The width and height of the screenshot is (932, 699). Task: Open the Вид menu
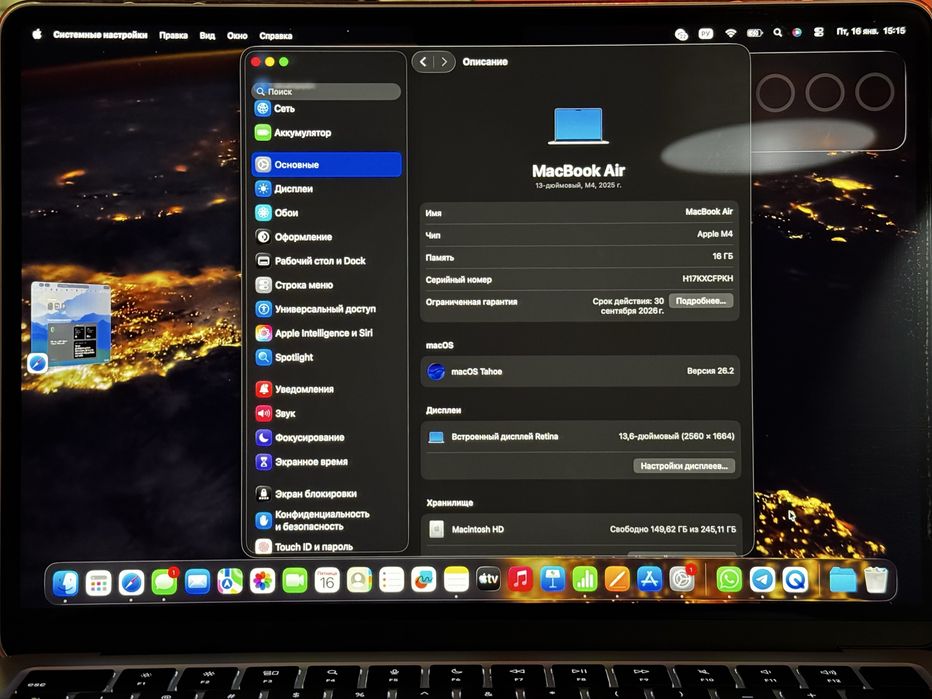[207, 36]
